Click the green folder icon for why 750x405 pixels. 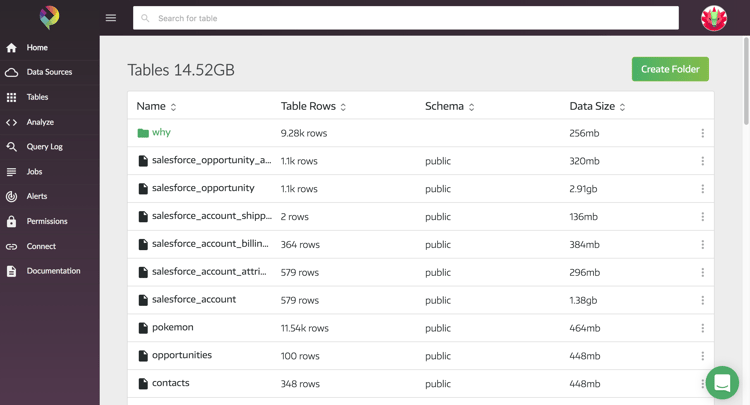coord(143,133)
